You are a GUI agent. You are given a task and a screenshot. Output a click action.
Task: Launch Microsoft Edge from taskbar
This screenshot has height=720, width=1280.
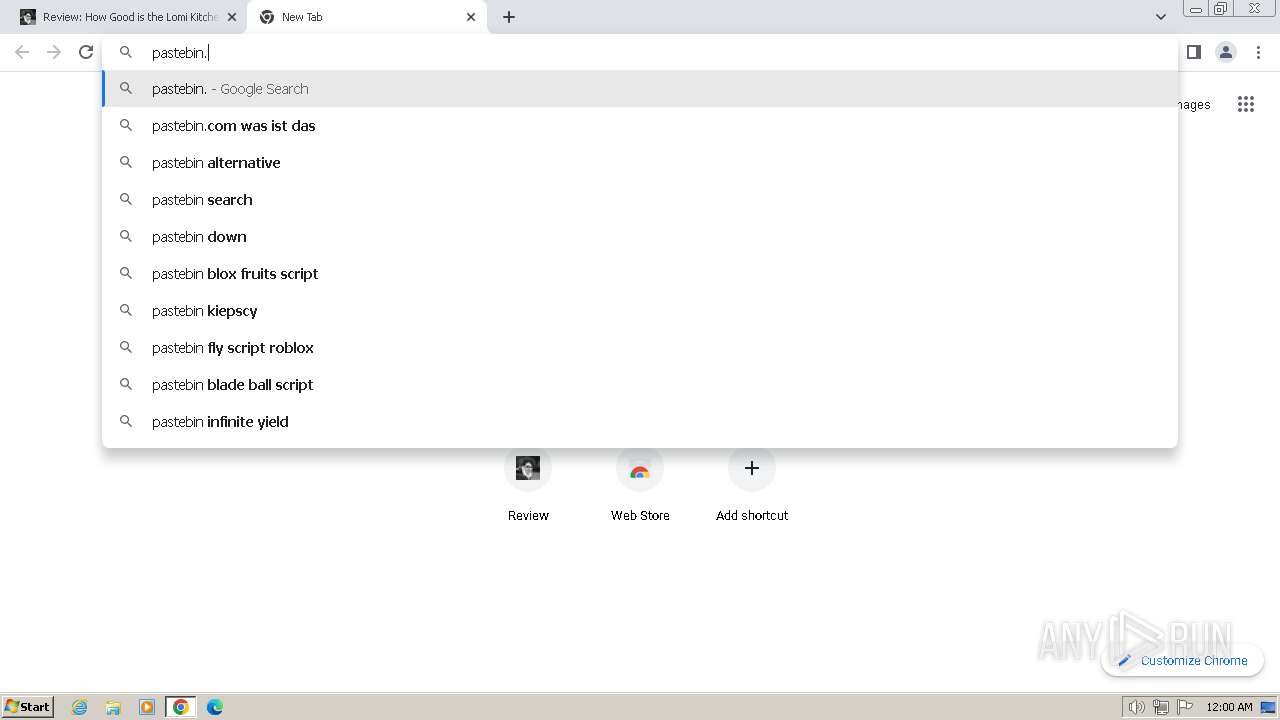215,707
